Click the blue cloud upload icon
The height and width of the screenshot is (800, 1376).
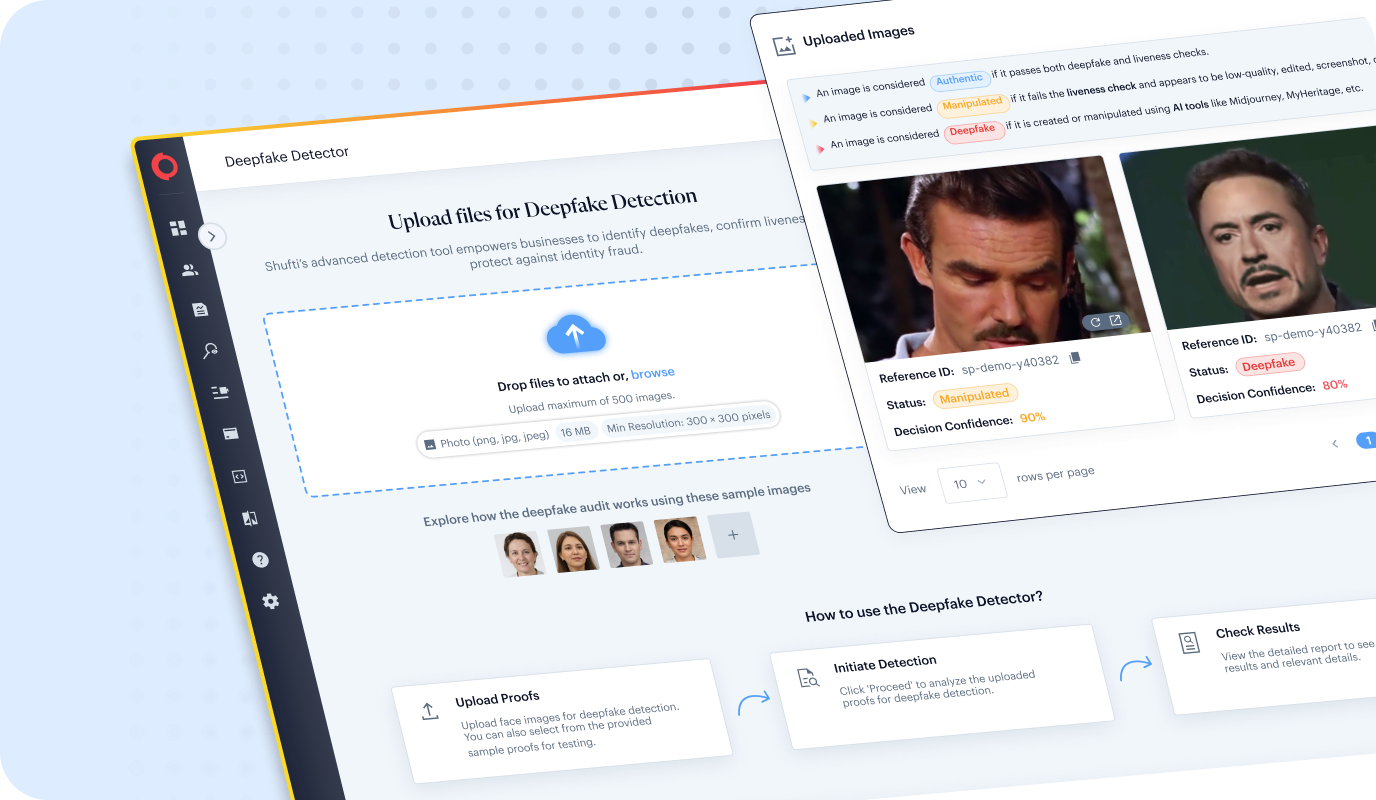(x=576, y=335)
